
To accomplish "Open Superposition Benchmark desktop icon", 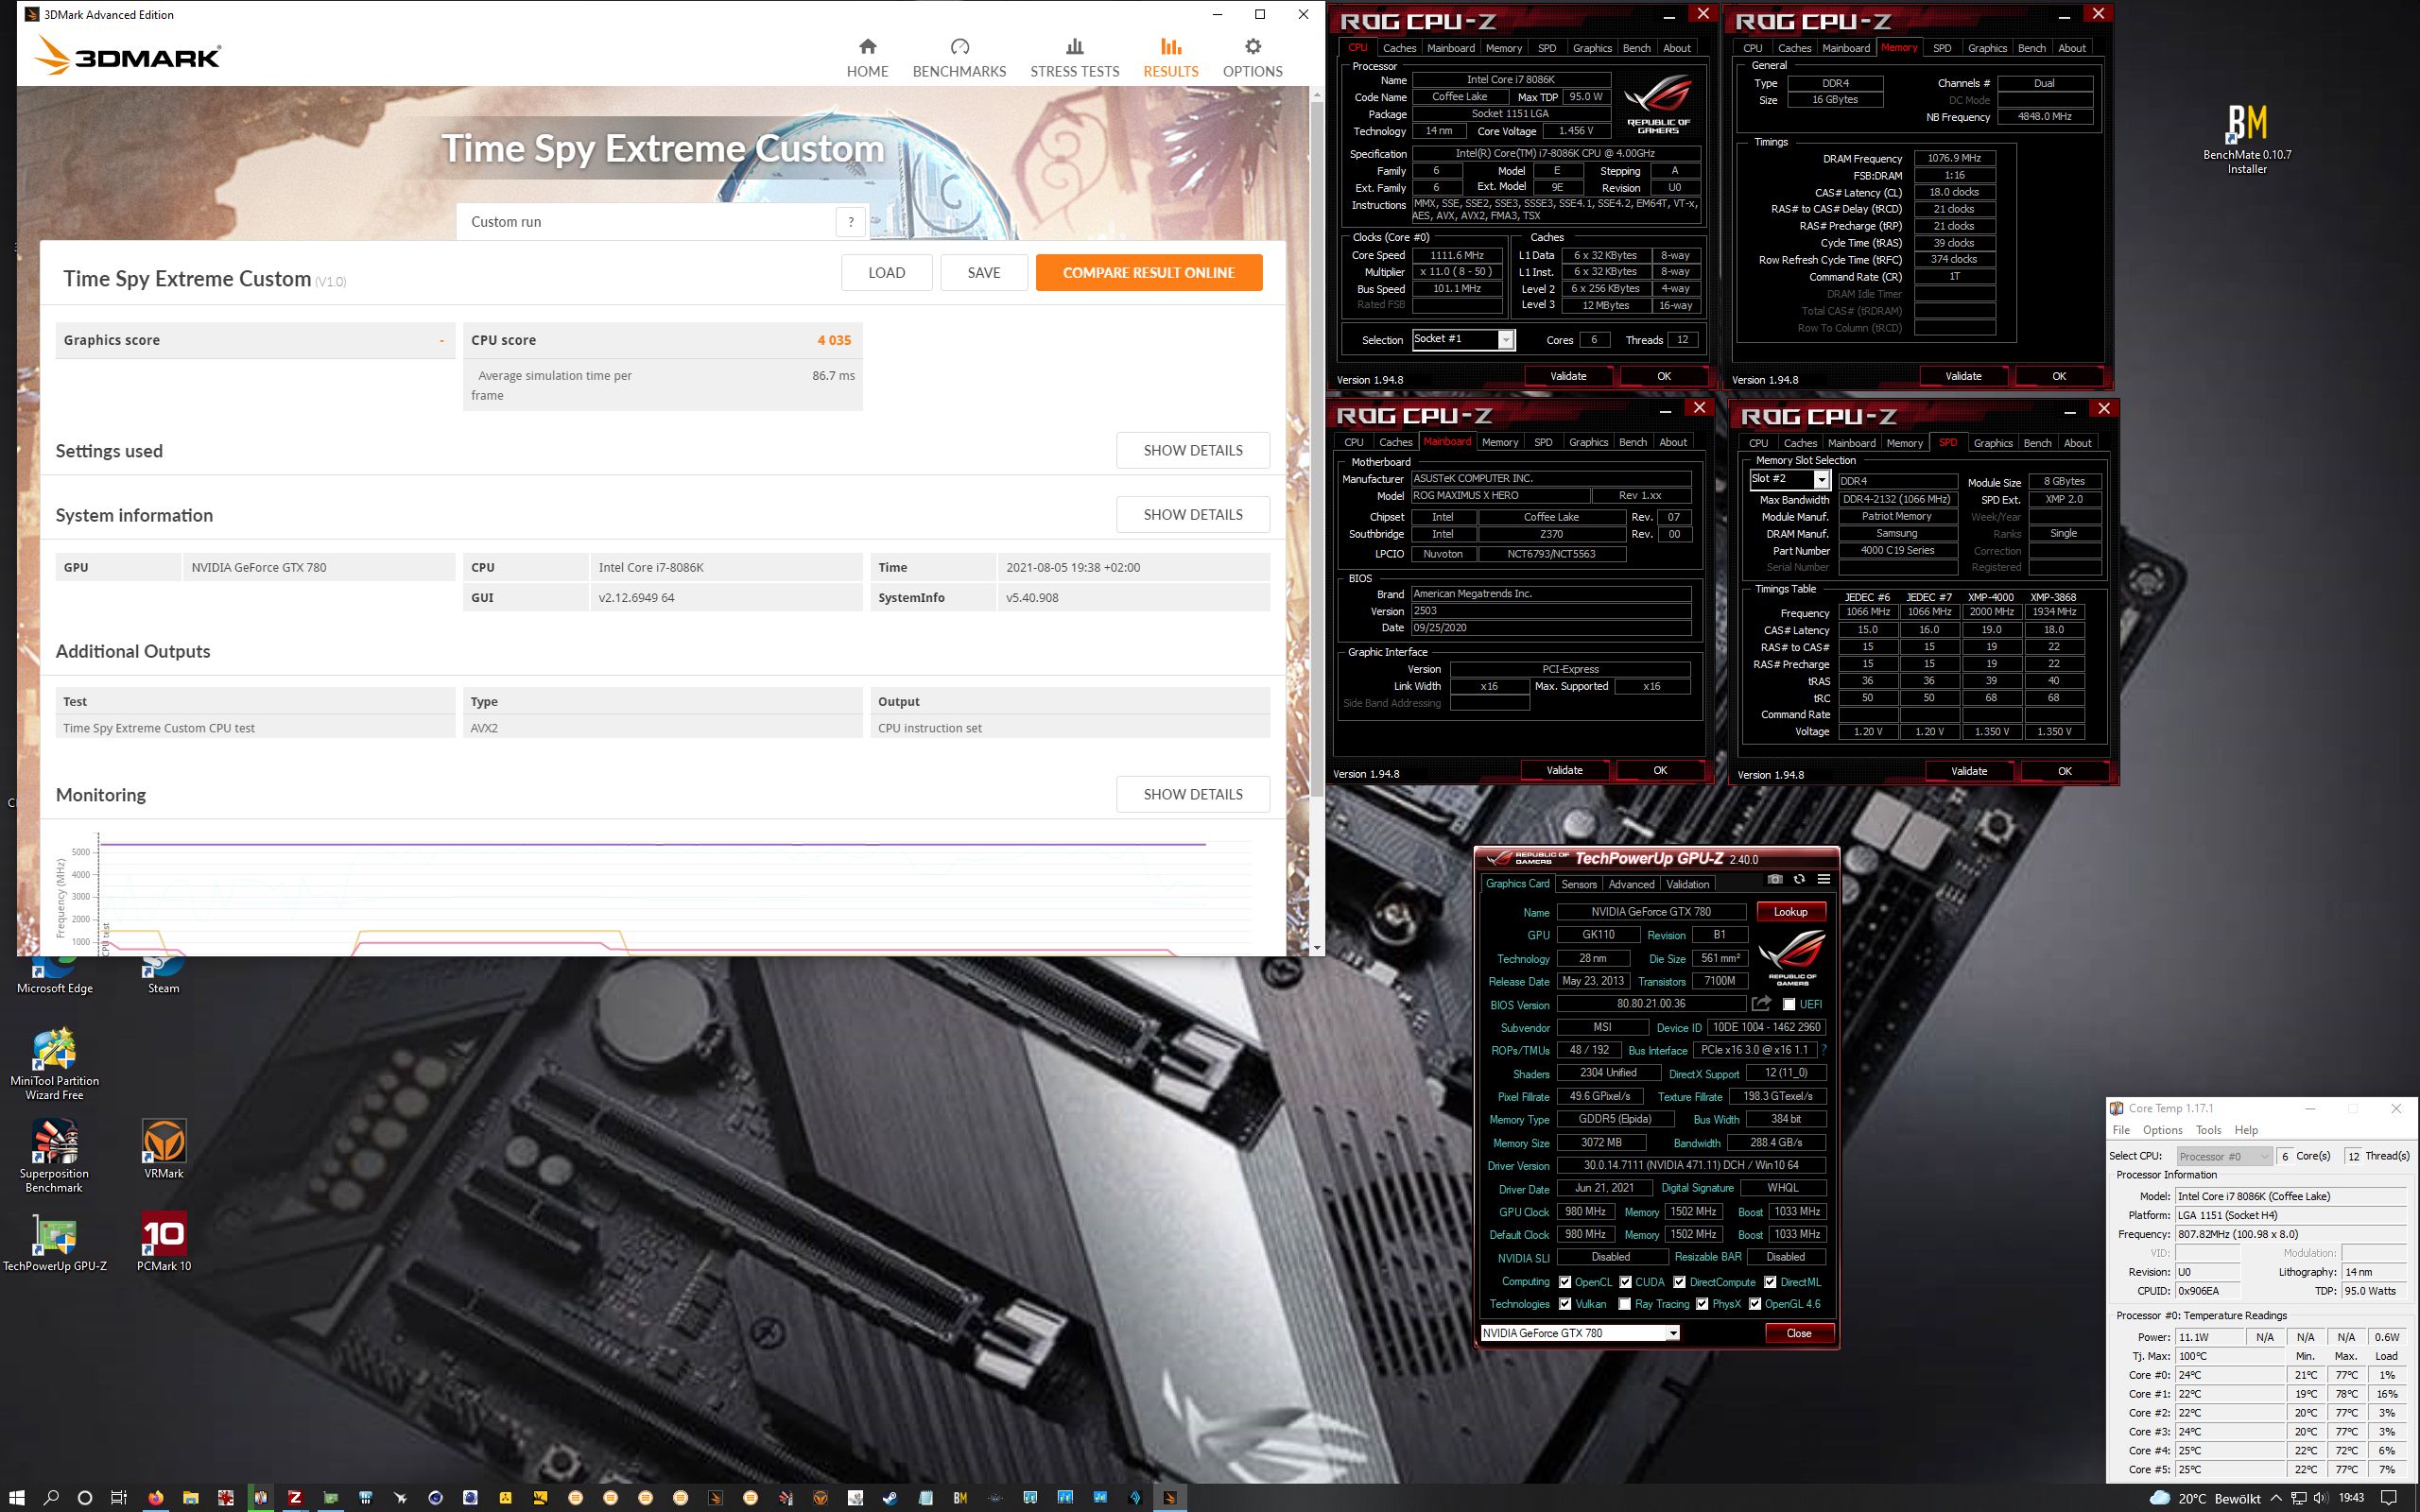I will [x=54, y=1156].
